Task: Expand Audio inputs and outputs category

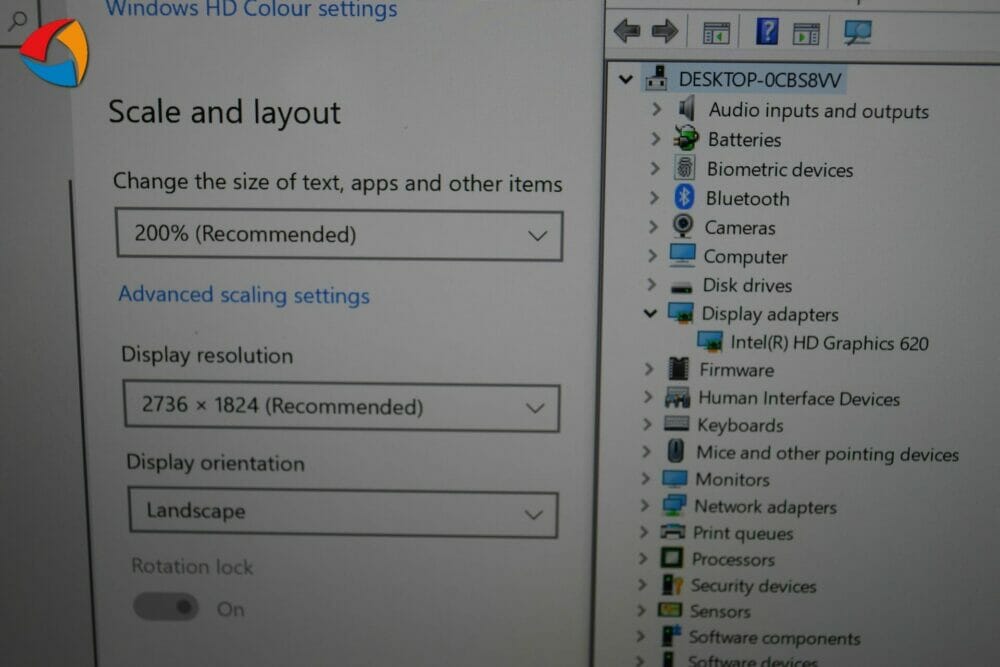Action: pyautogui.click(x=656, y=109)
